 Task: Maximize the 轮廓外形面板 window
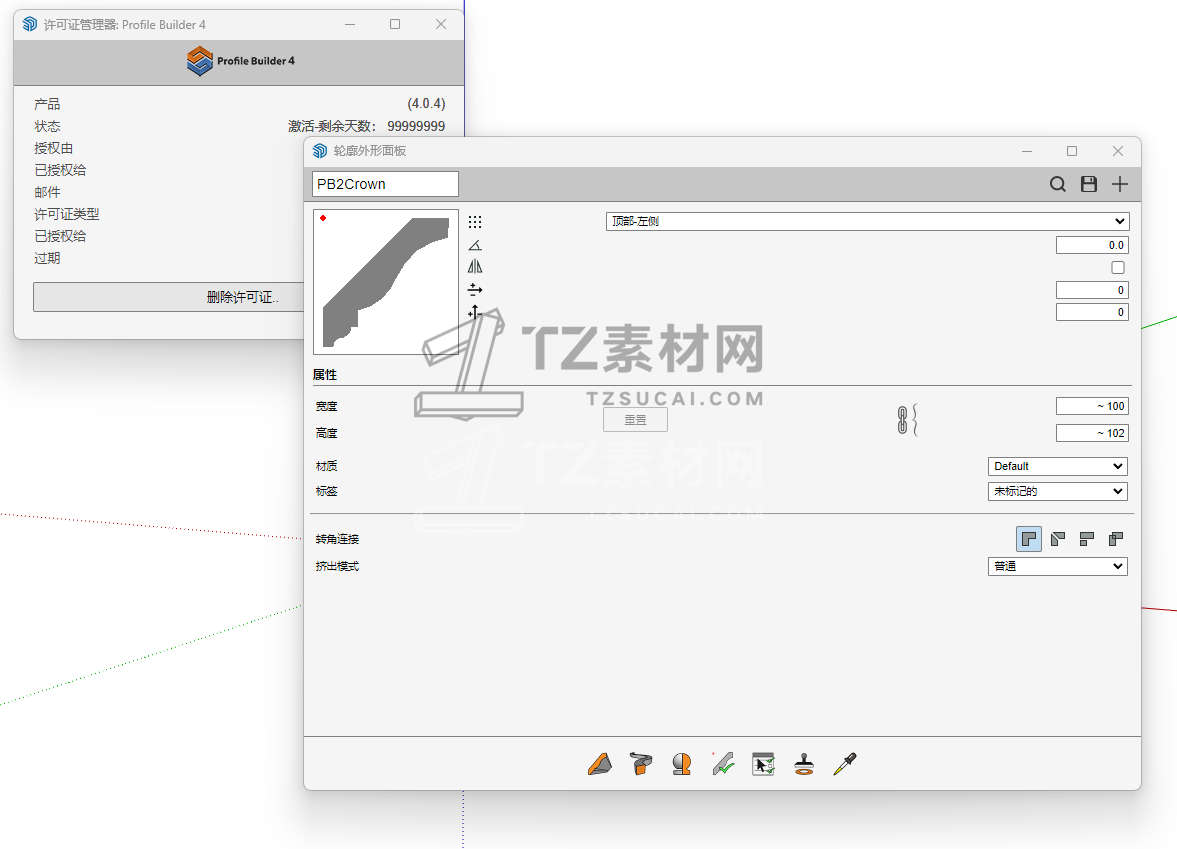click(x=1072, y=151)
